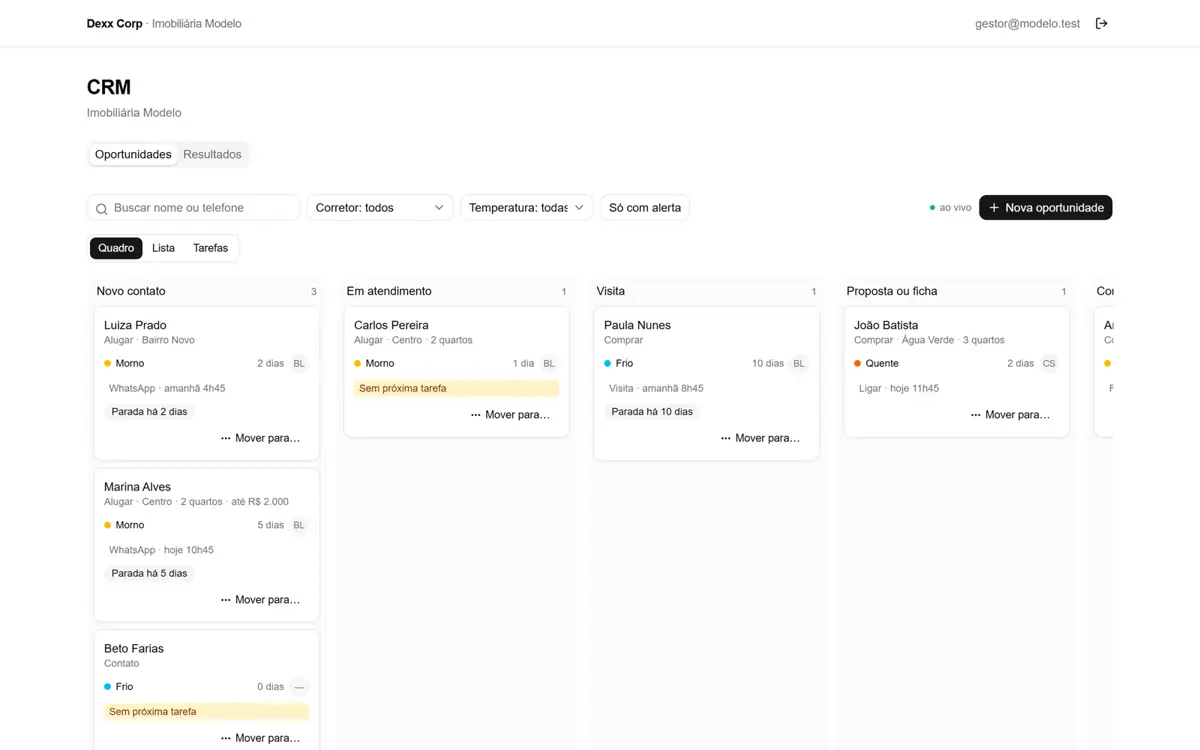Screen dimensions: 1200x750
Task: Click the blue Frio dot on Paula Nunes card
Action: pos(607,364)
